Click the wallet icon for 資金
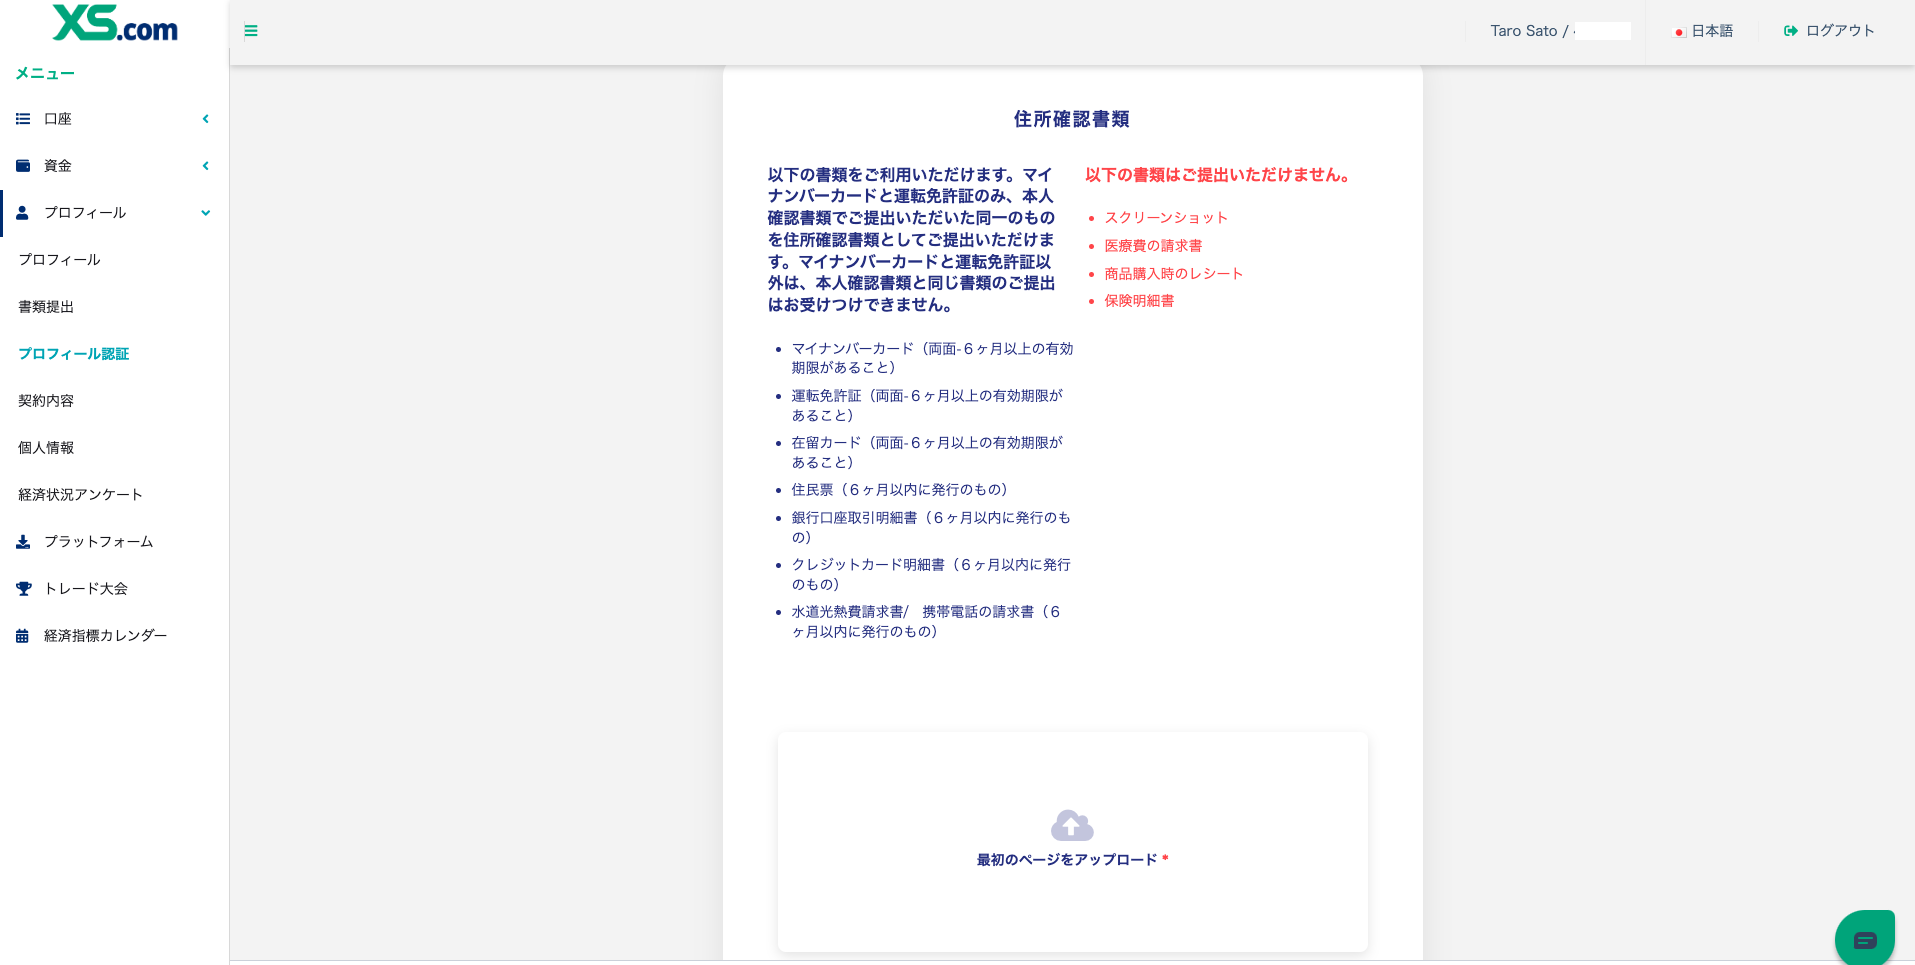This screenshot has width=1915, height=965. [23, 166]
